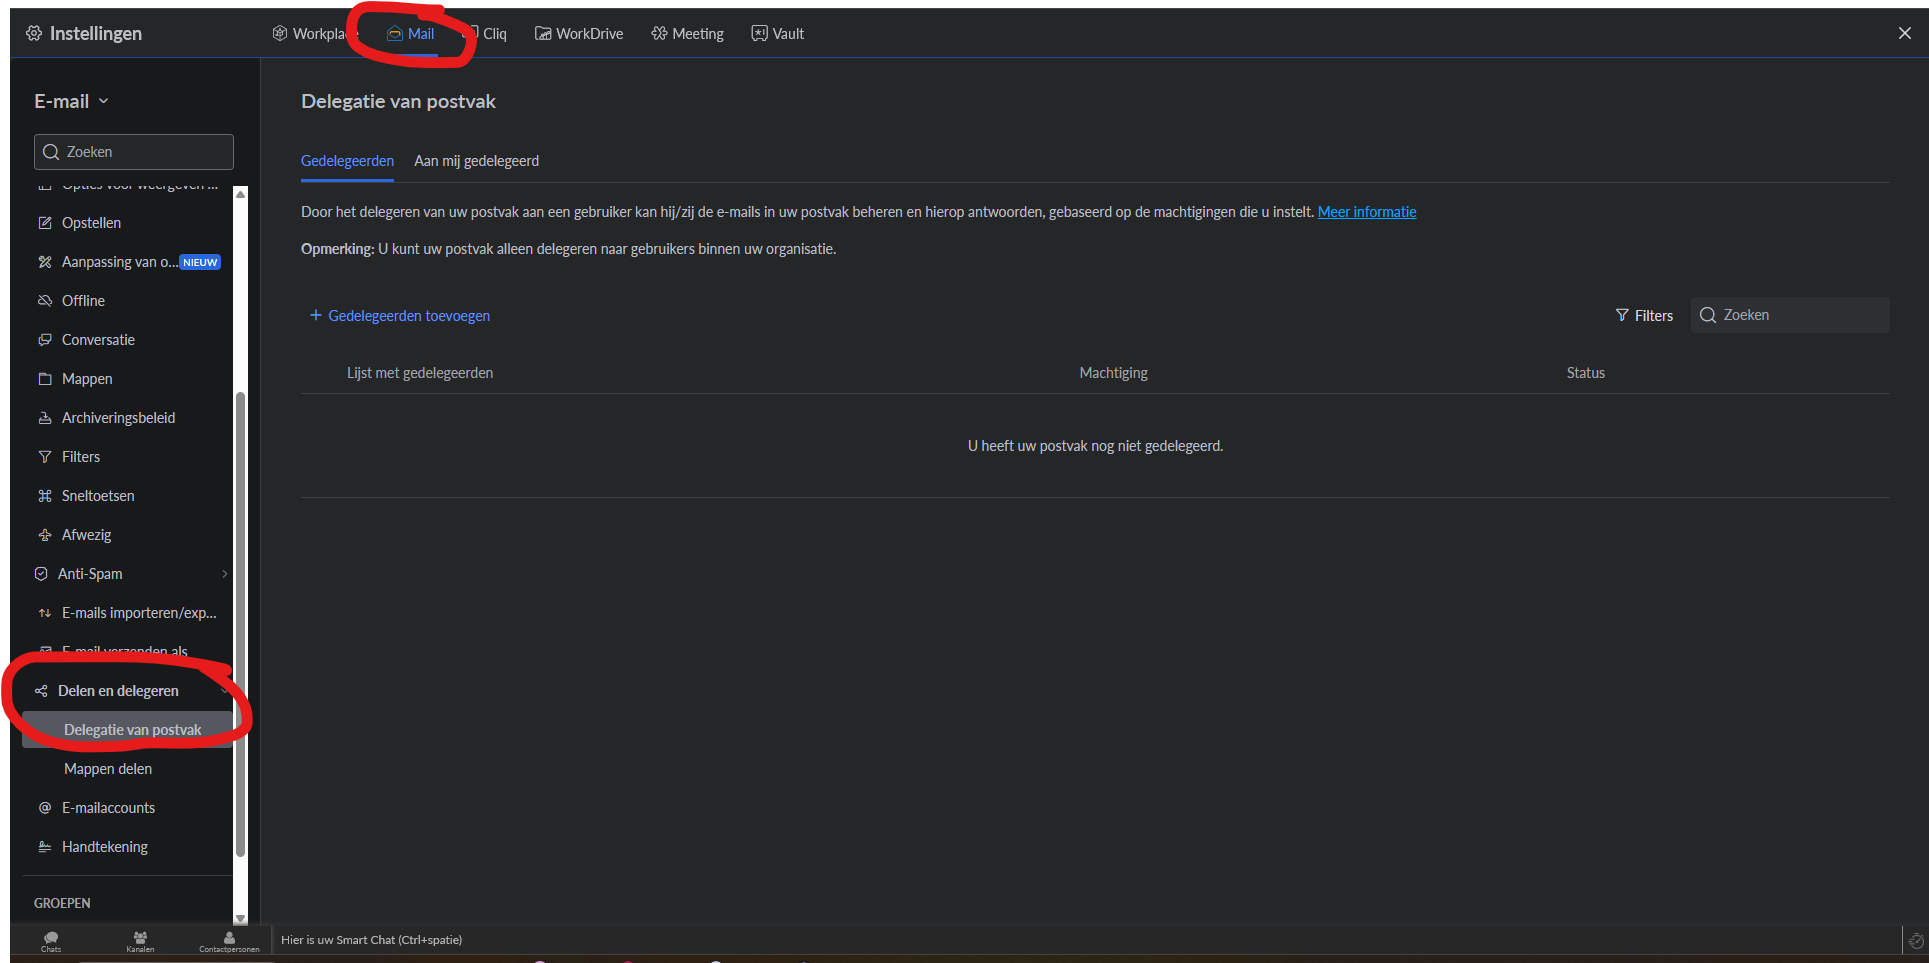Viewport: 1929px width, 963px height.
Task: Click the plus icon to add gedelegeerden
Action: pyautogui.click(x=316, y=316)
